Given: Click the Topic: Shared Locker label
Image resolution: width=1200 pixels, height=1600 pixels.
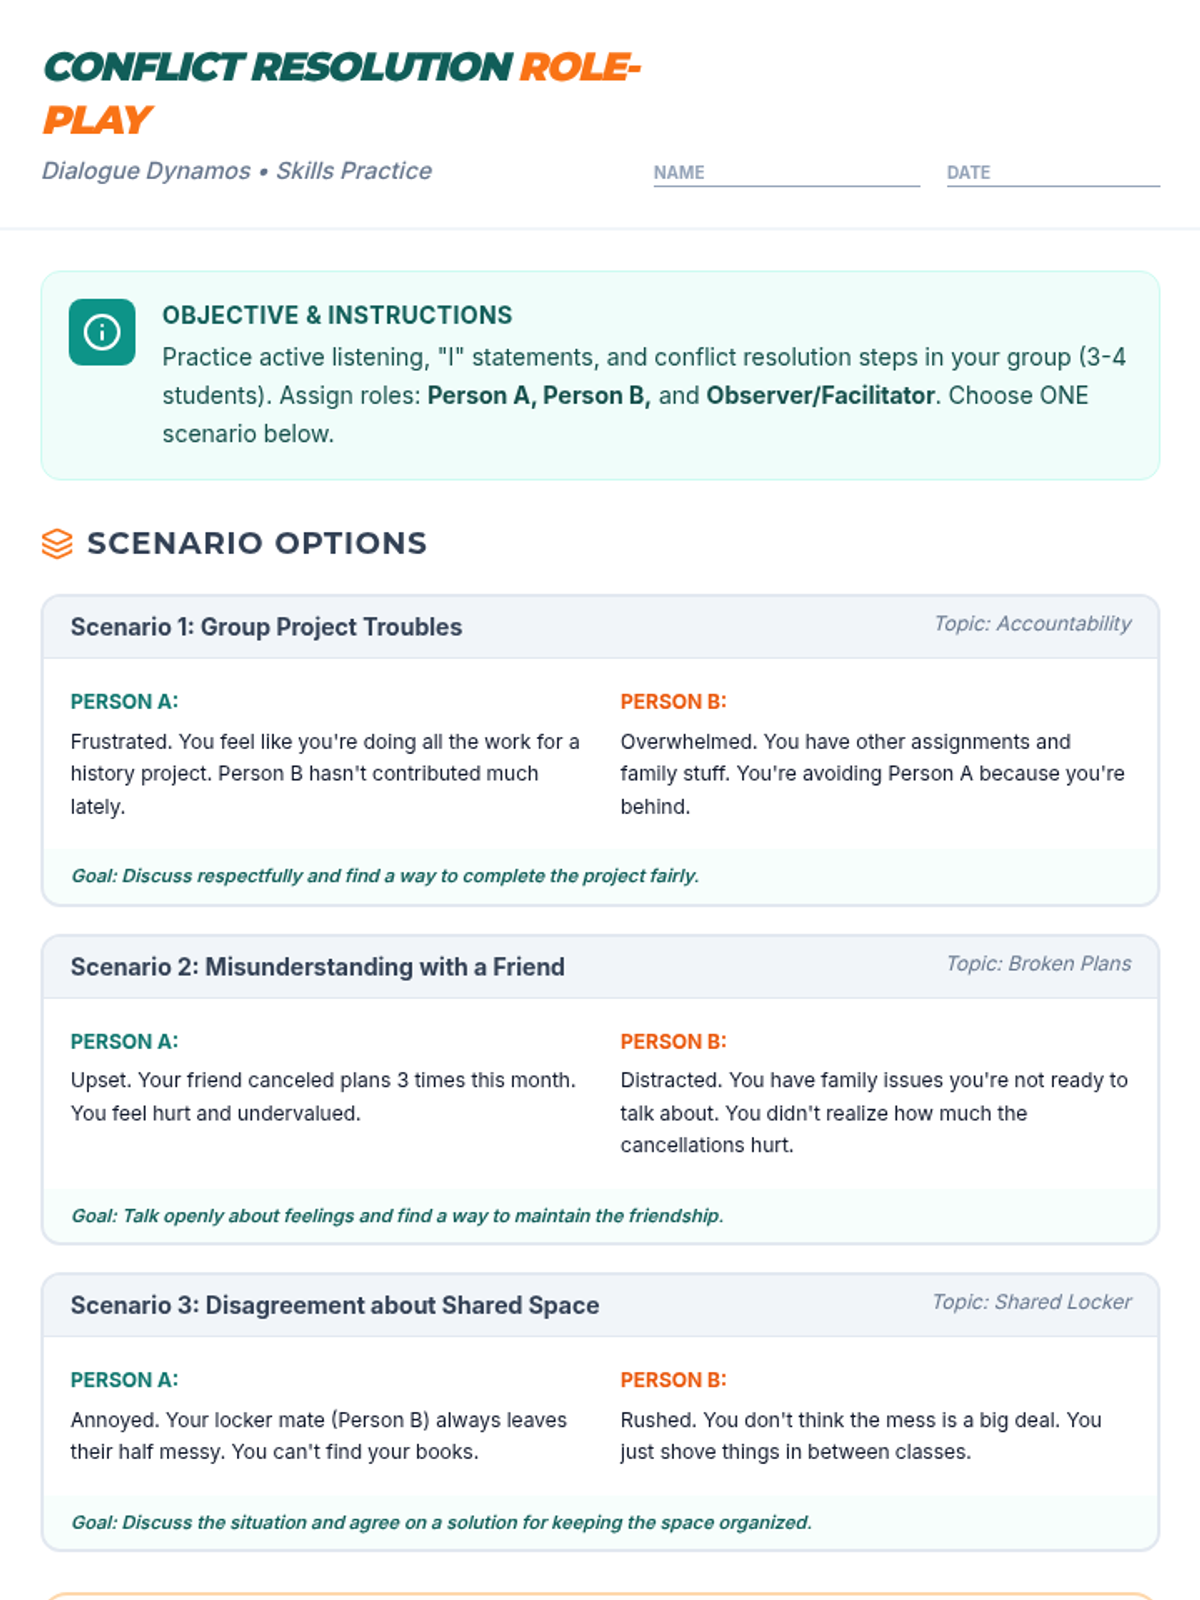Looking at the screenshot, I should [1031, 1302].
